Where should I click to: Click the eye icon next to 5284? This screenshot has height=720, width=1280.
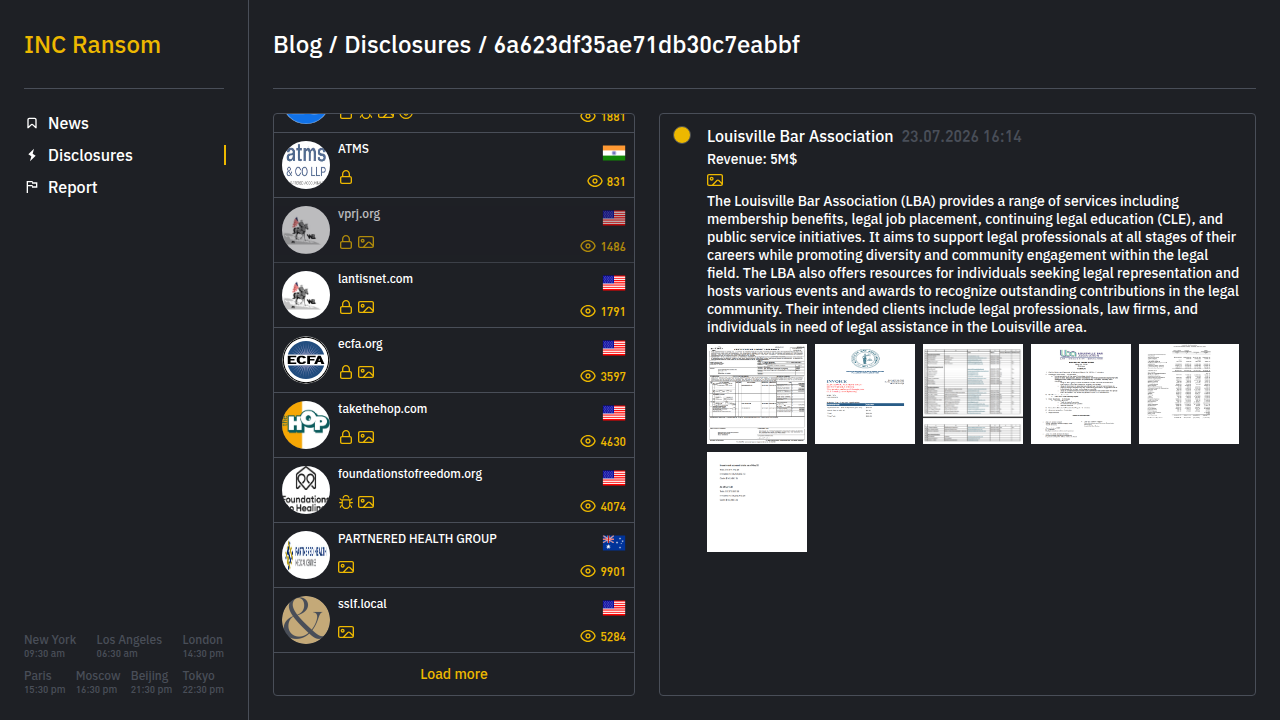point(588,636)
